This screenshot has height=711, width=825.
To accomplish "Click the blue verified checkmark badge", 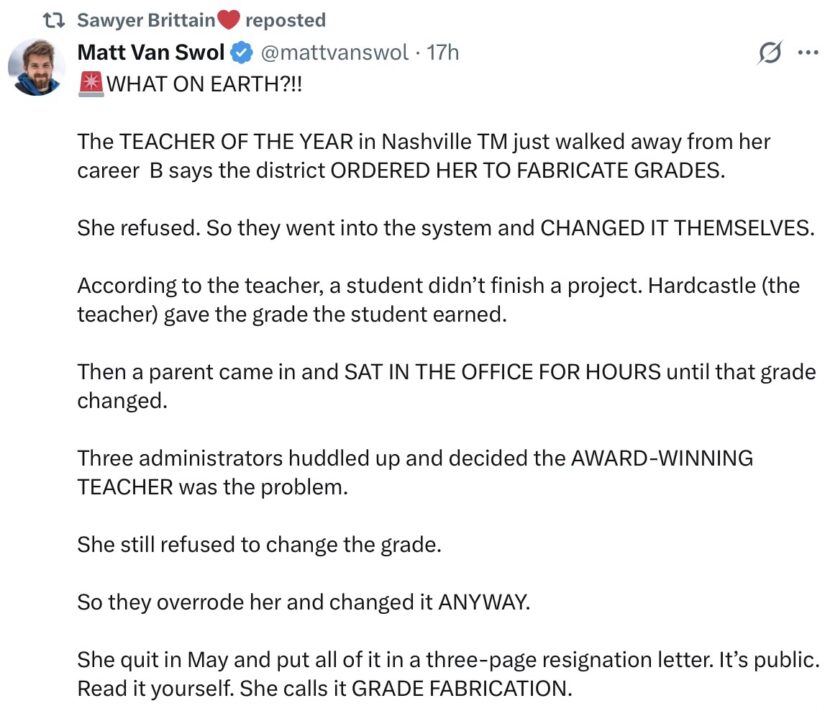I will 242,53.
